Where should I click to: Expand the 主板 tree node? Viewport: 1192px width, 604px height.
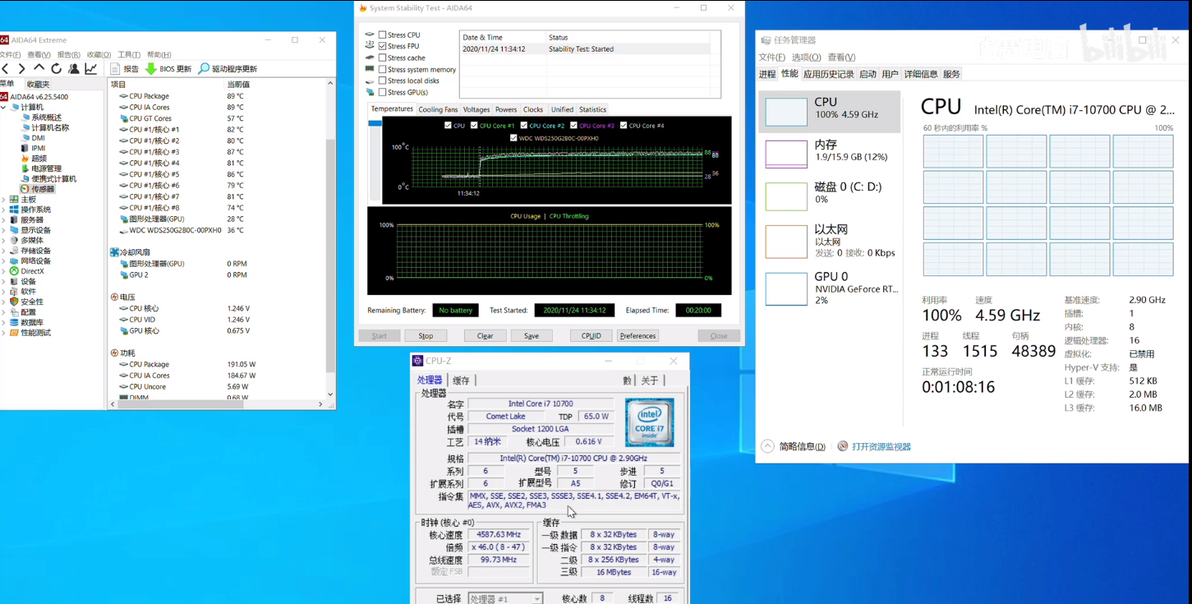click(x=4, y=200)
